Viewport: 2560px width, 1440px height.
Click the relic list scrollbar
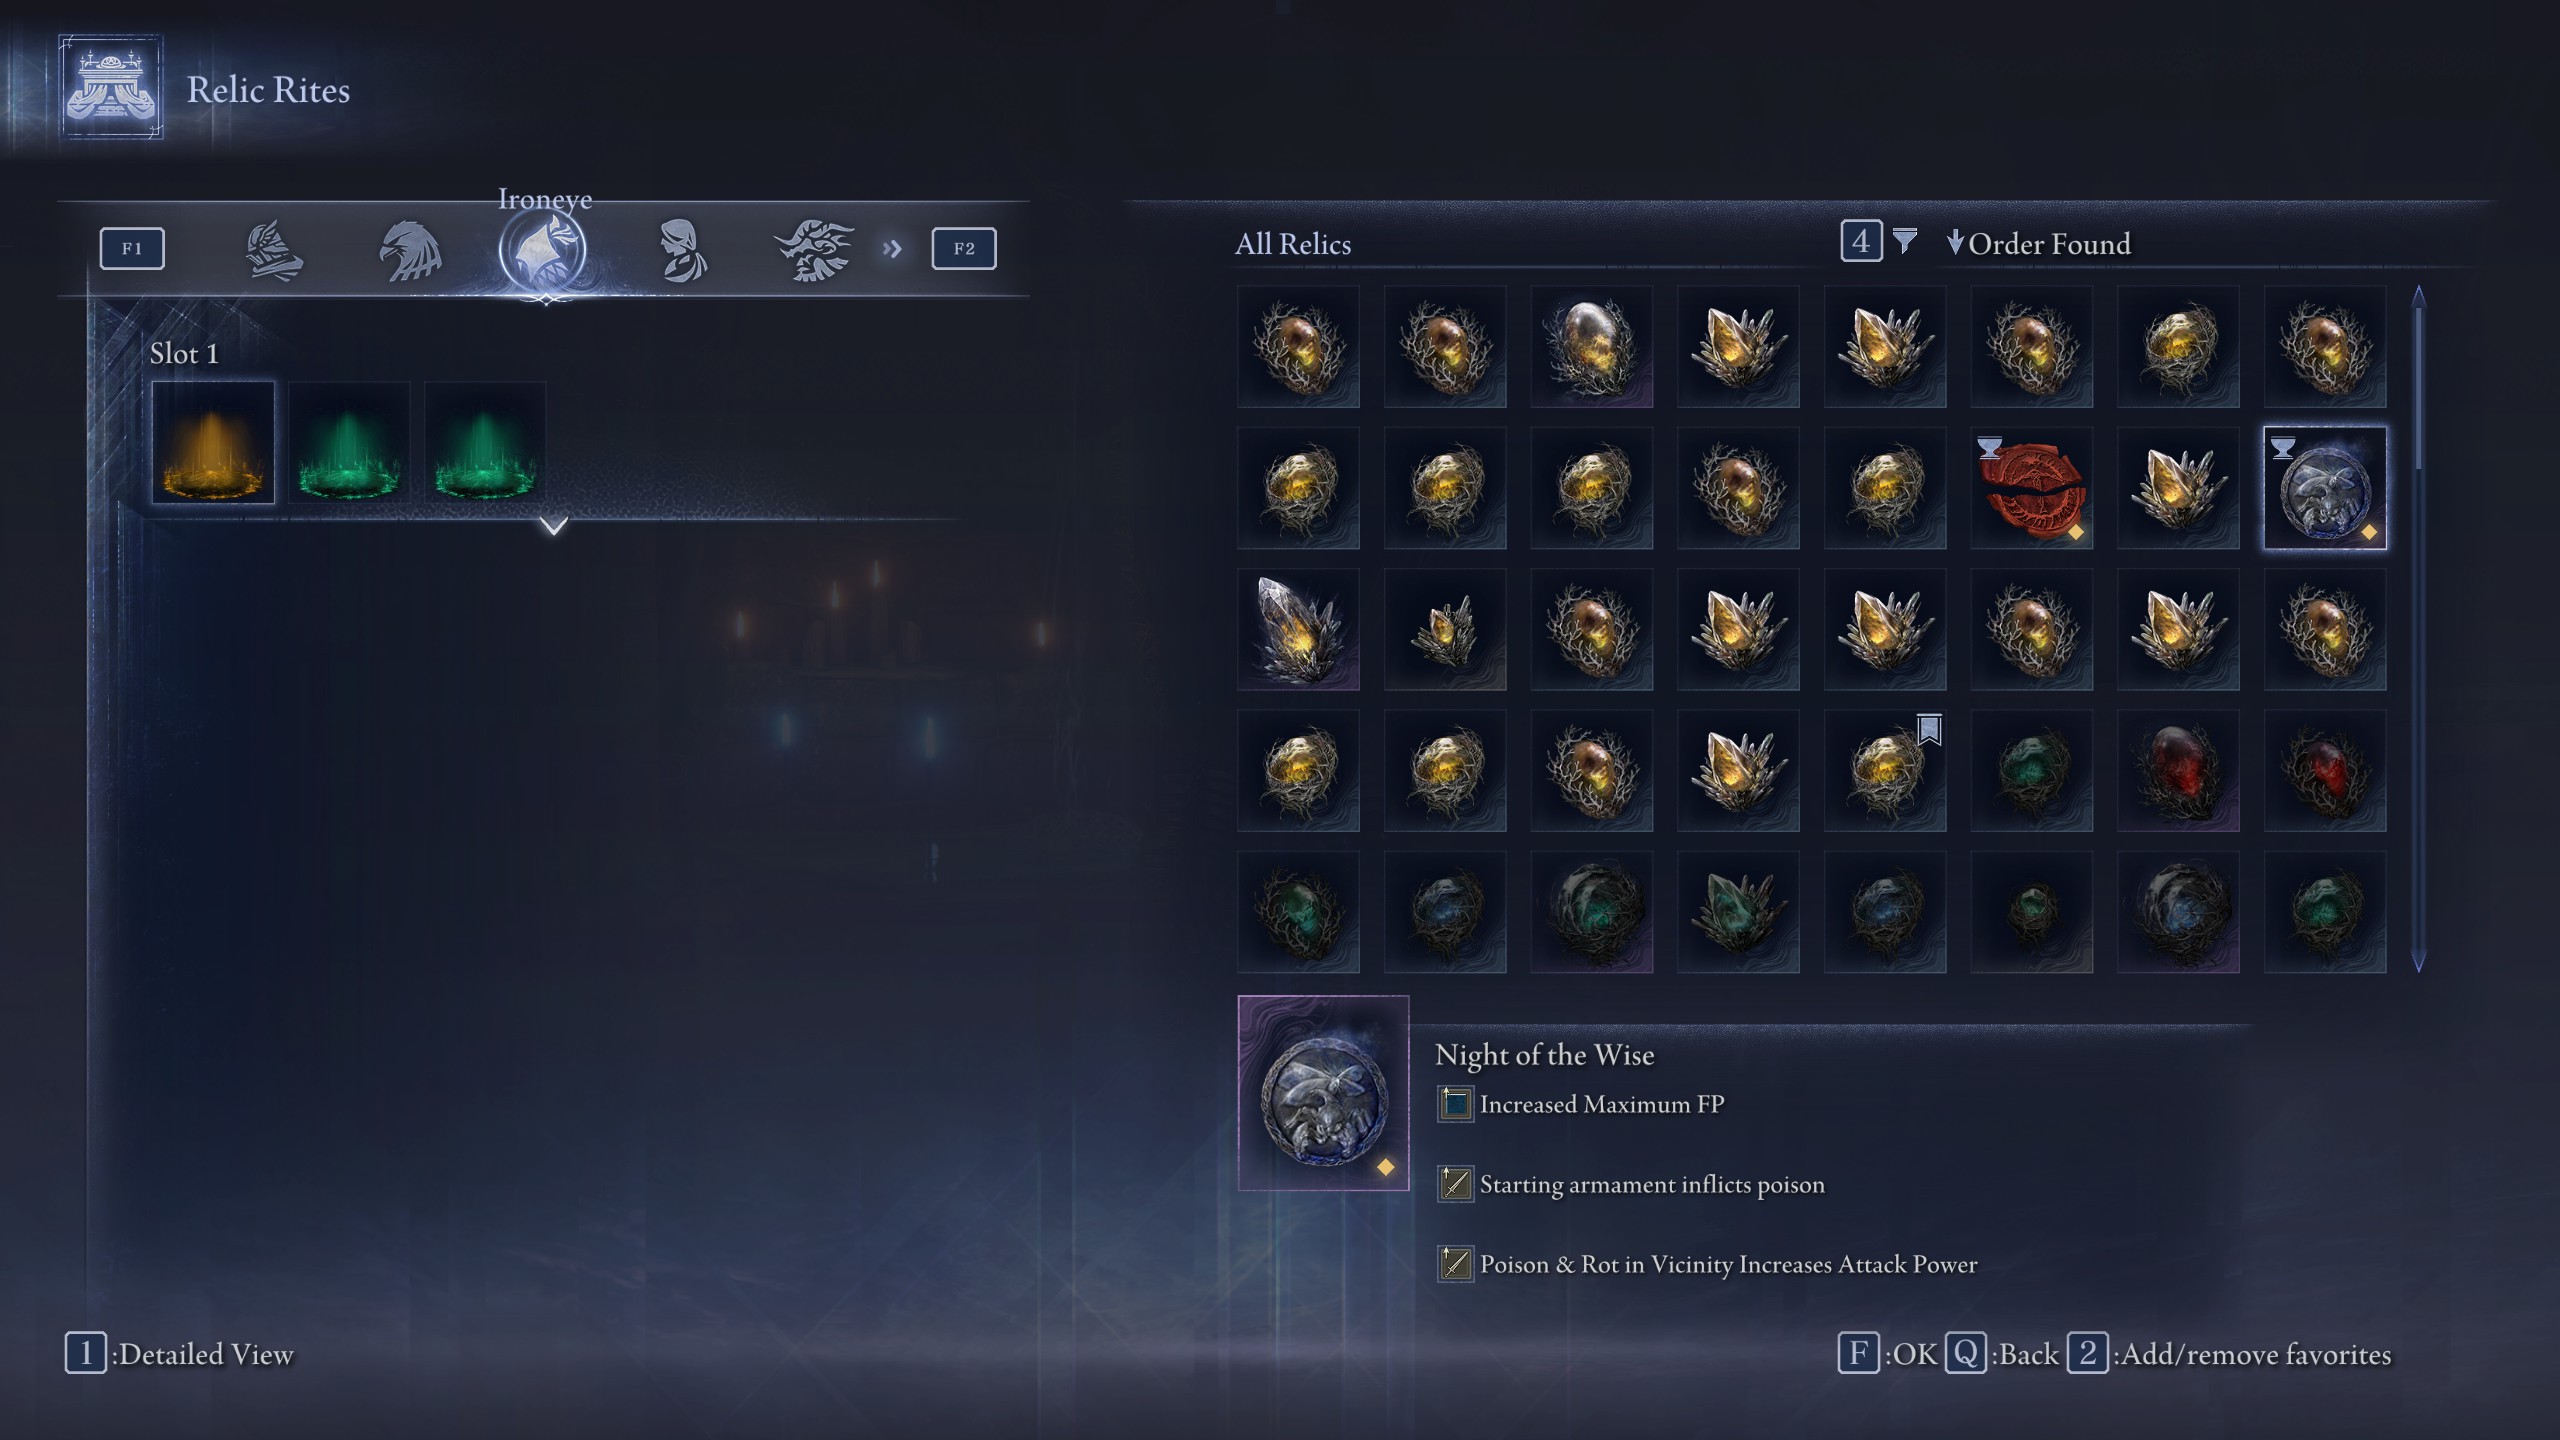tap(2418, 628)
